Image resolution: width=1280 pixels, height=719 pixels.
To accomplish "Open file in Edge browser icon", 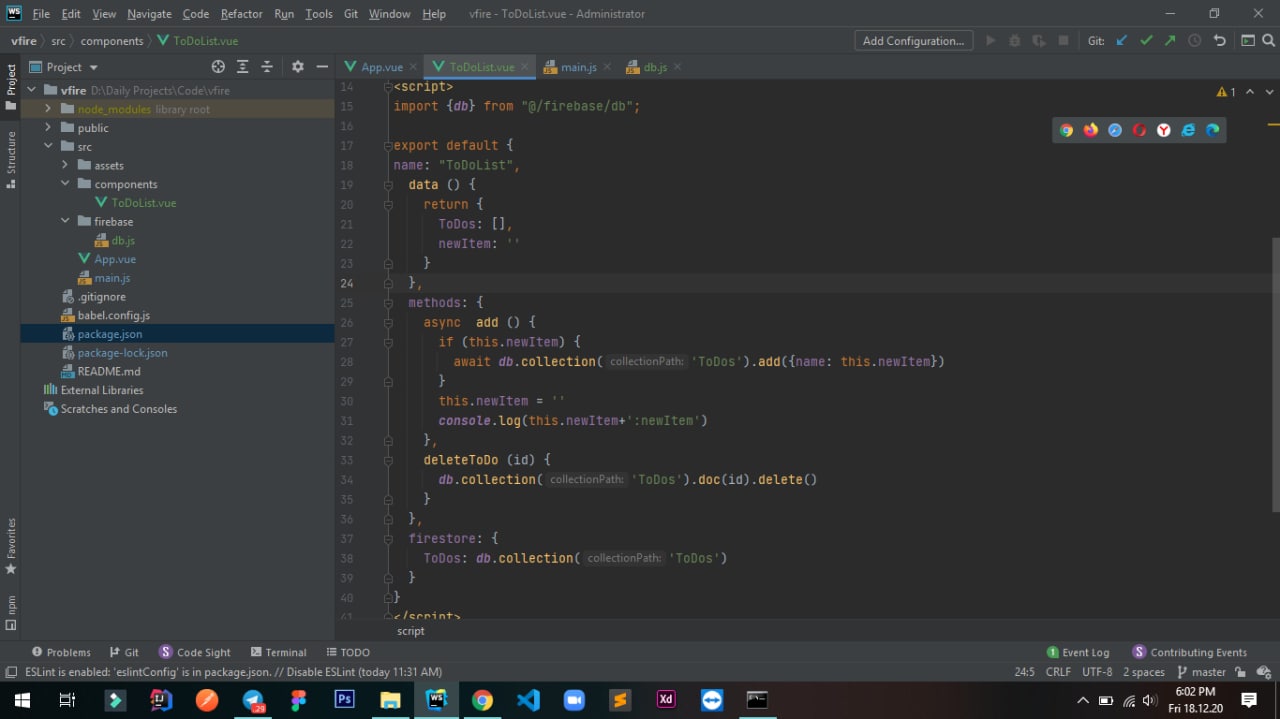I will [x=1213, y=130].
